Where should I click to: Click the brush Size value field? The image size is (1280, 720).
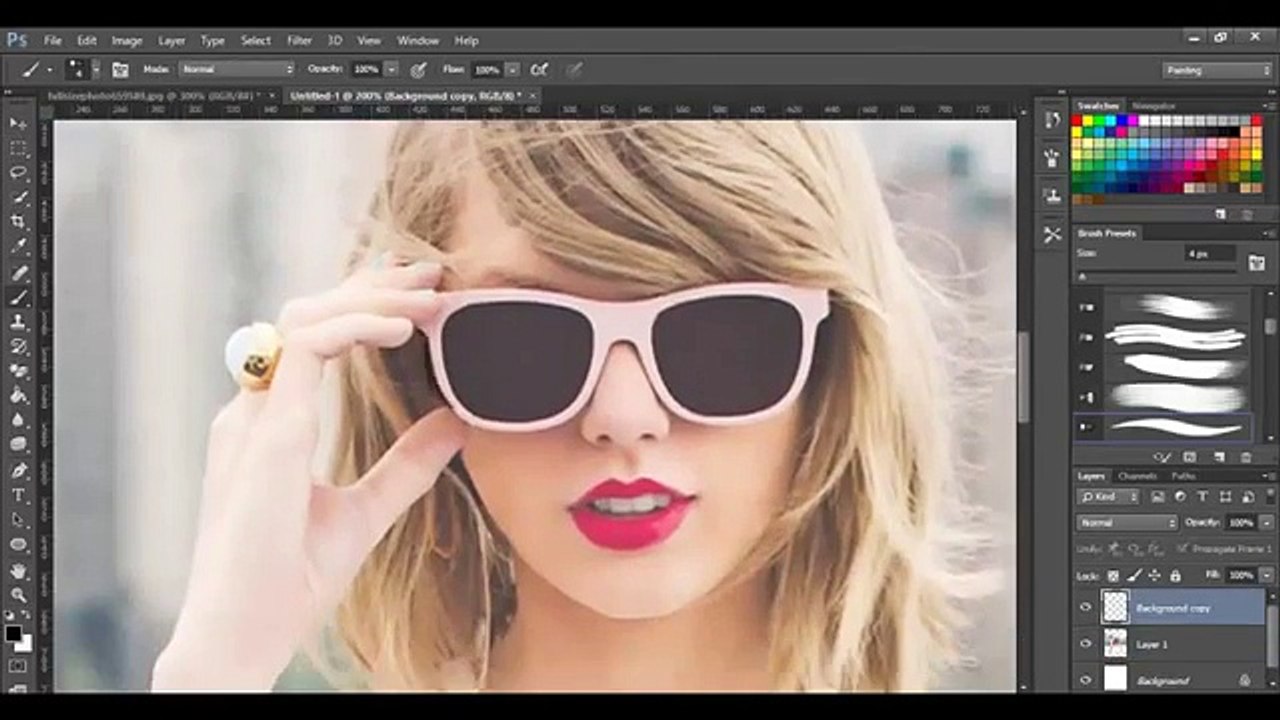click(x=1211, y=254)
